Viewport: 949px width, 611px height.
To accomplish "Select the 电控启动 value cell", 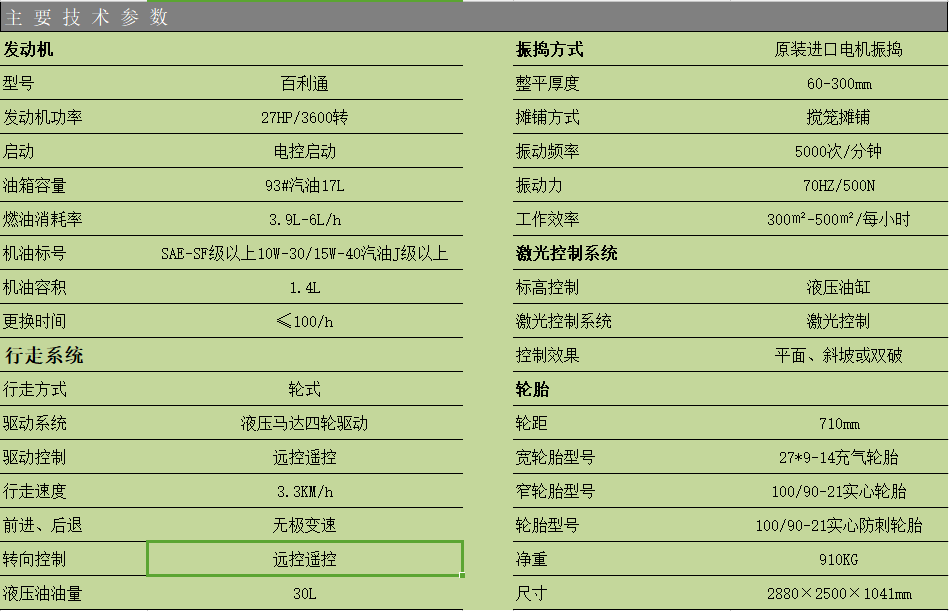I will pyautogui.click(x=304, y=151).
